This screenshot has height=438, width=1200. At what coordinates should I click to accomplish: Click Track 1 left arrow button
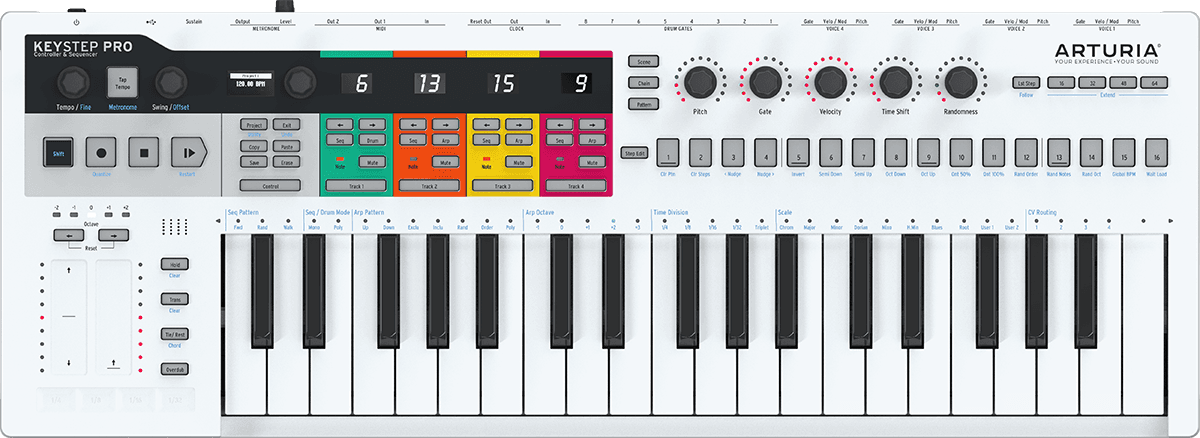coord(340,124)
